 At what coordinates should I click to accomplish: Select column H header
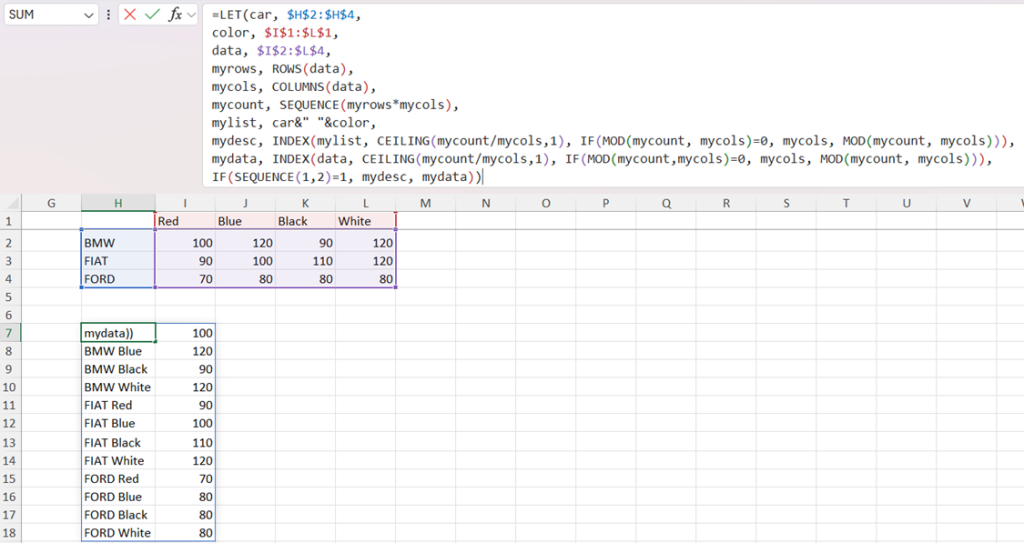(x=118, y=203)
